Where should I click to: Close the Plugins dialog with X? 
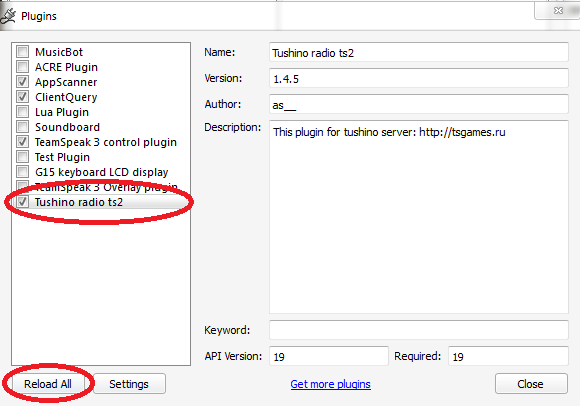click(558, 10)
